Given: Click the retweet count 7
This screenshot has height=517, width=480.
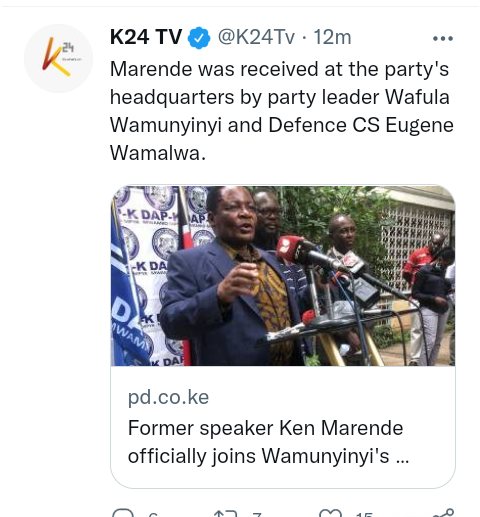Looking at the screenshot, I should coord(257,515).
